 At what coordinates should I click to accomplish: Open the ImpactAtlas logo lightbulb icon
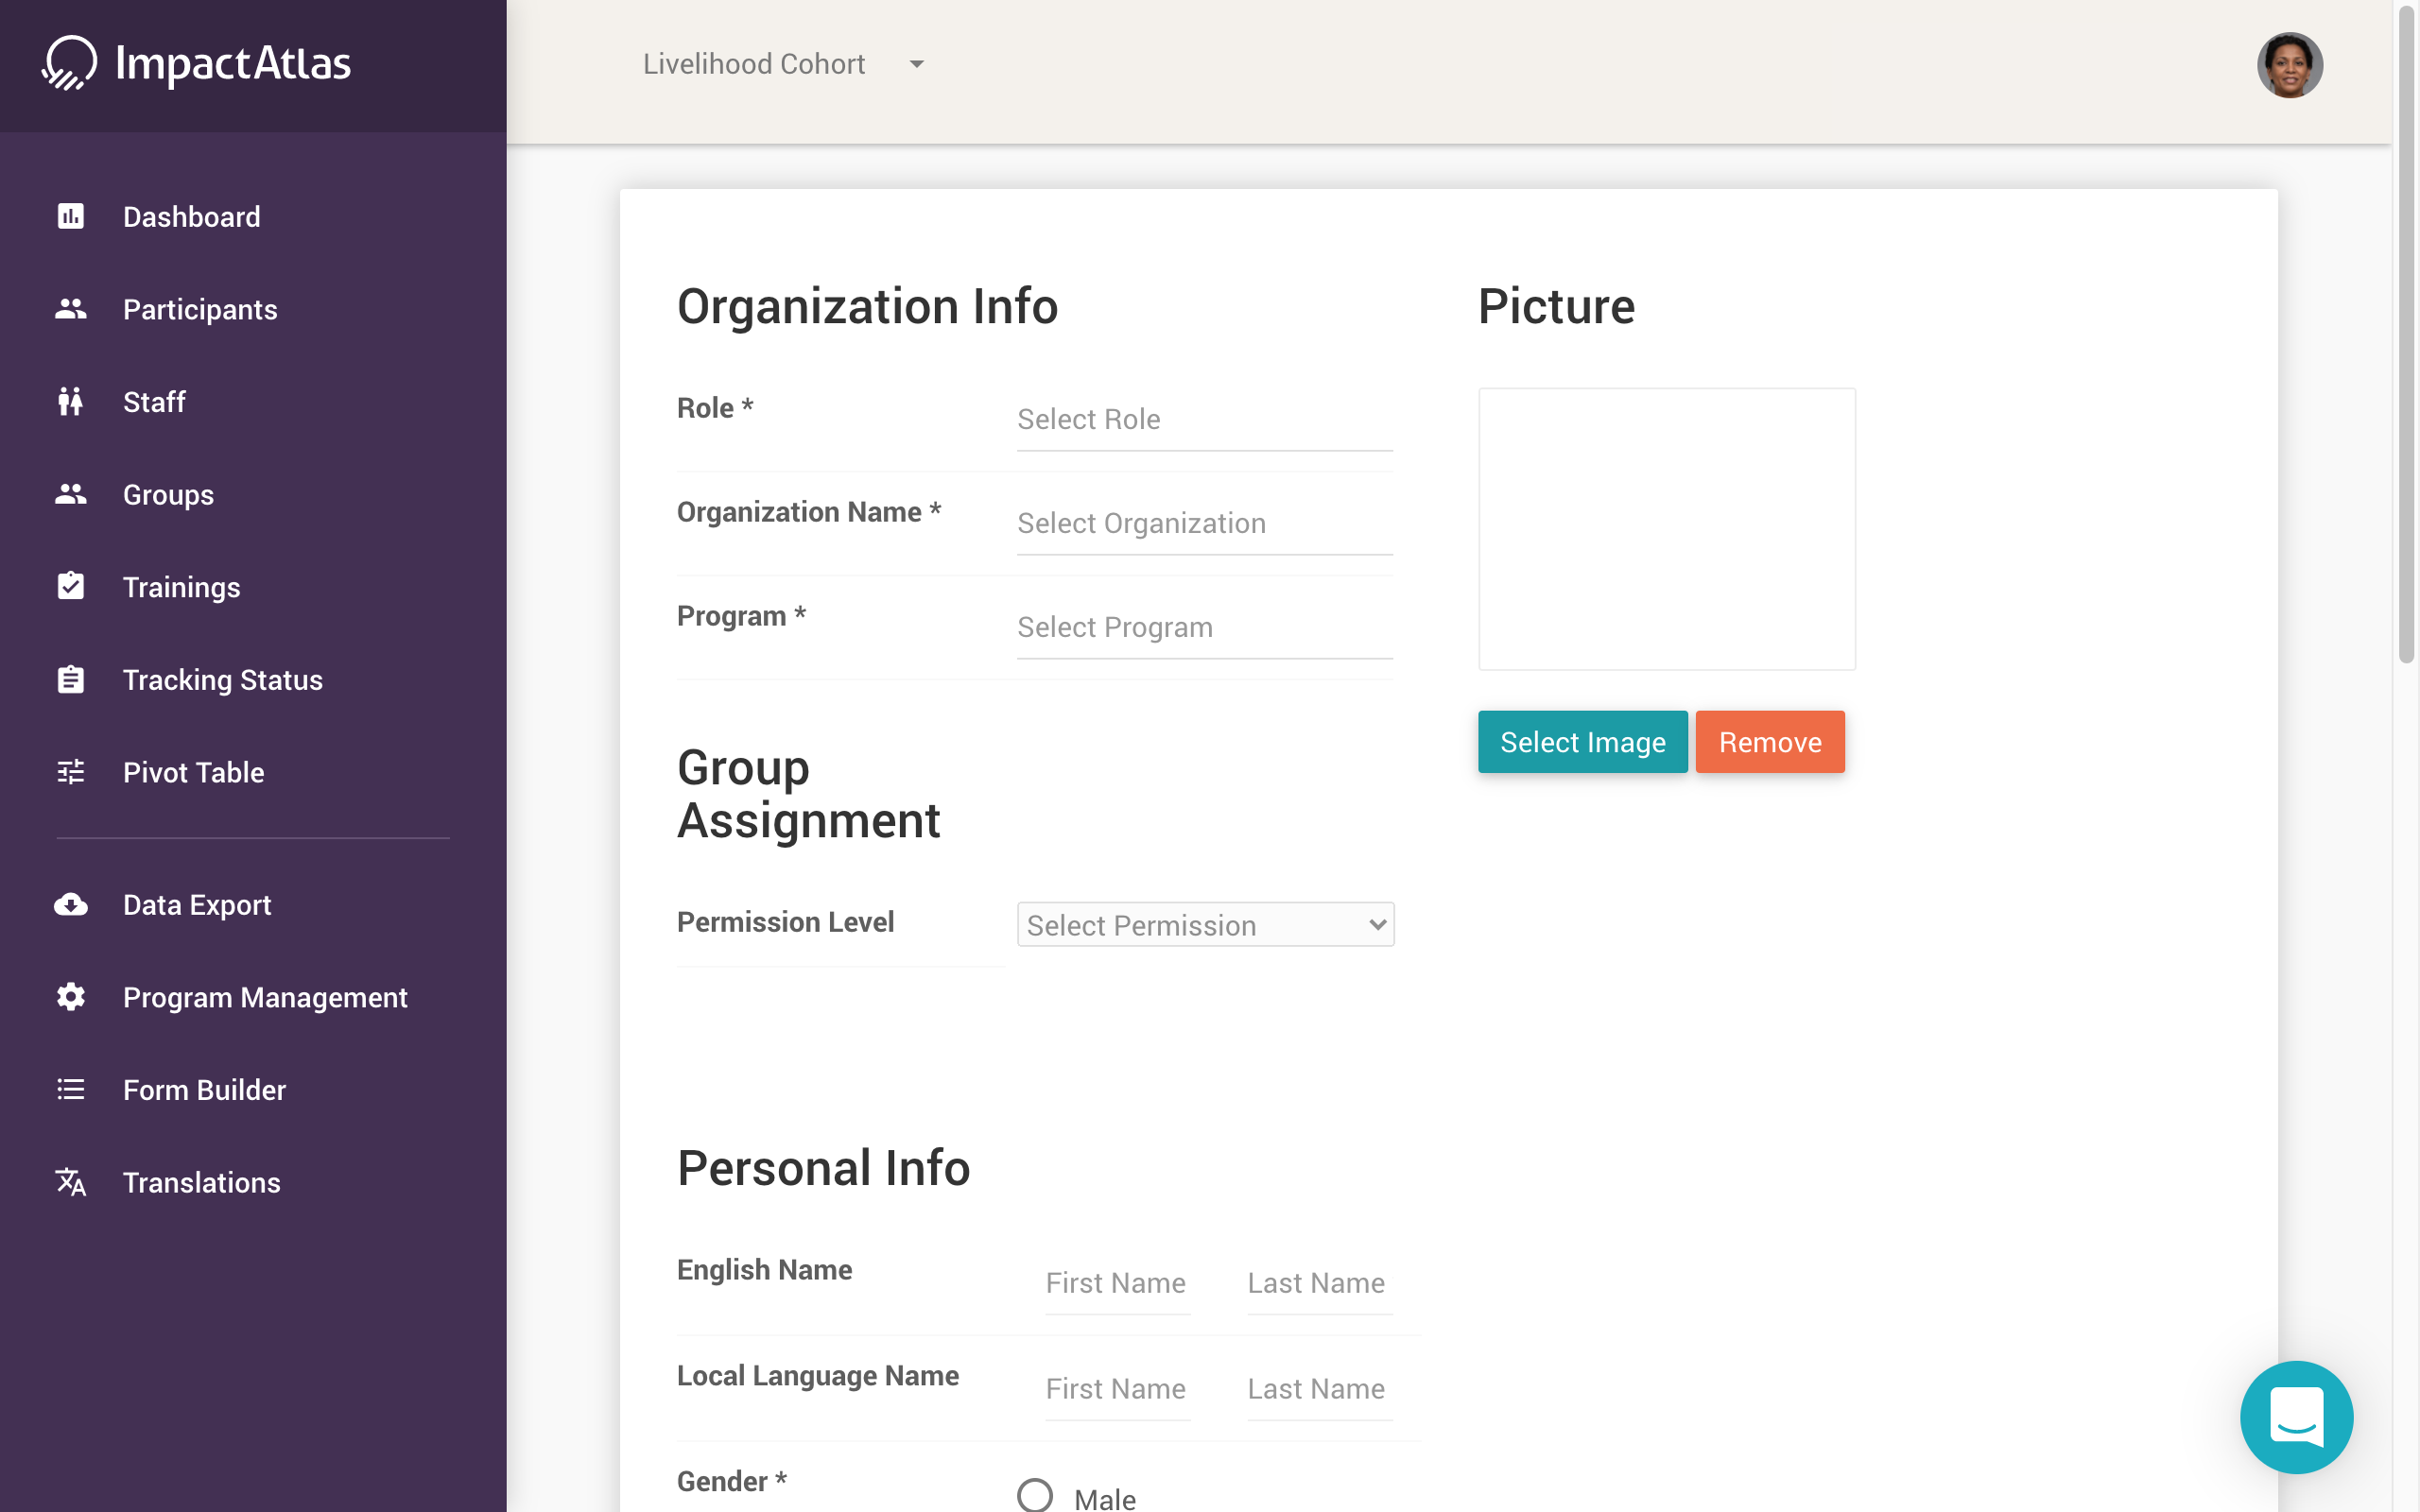68,63
